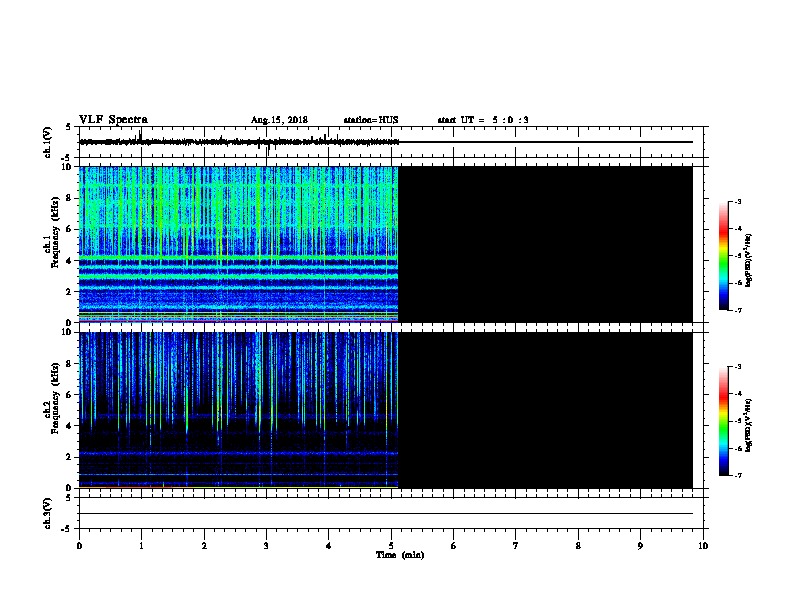Click time-axis tick label "7" at bottom

516,546
